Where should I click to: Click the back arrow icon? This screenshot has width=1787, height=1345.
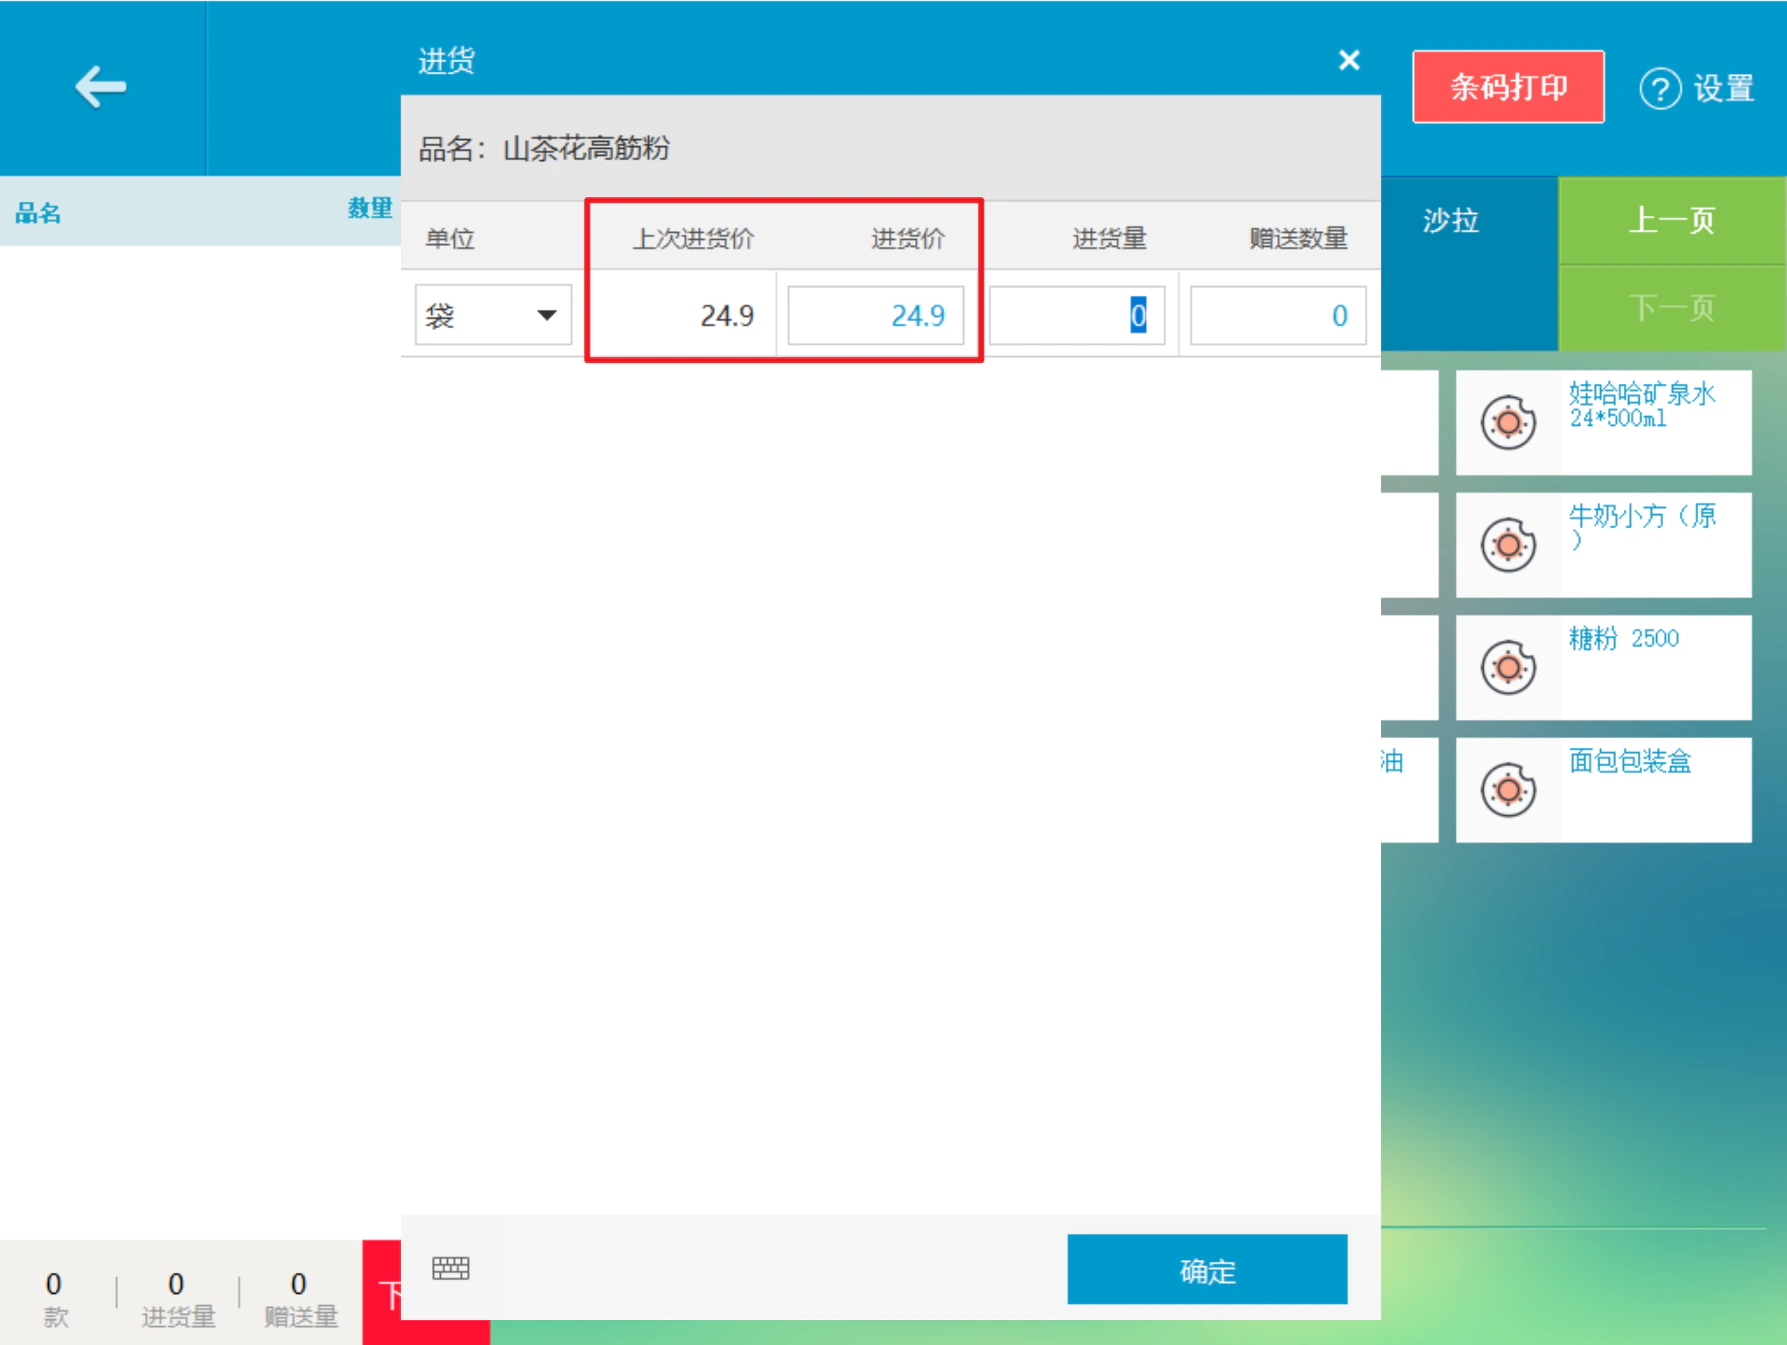tap(100, 87)
